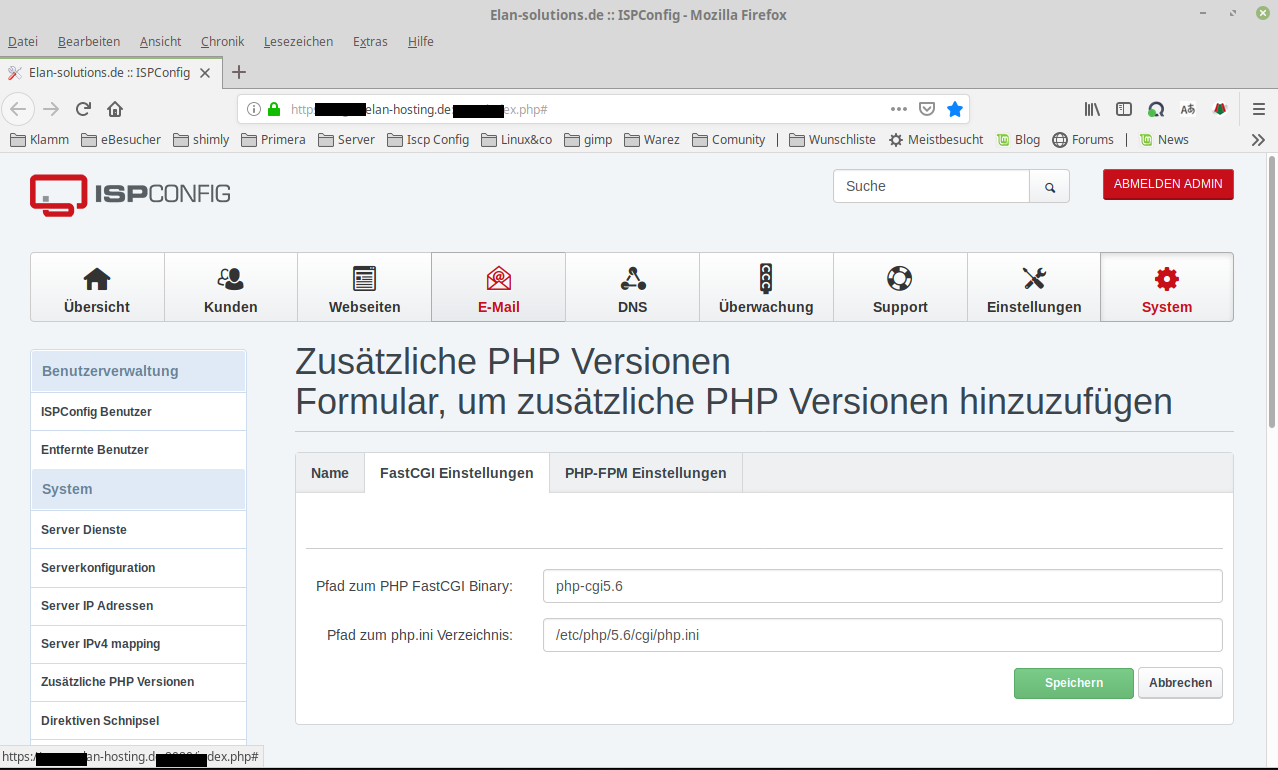
Task: Reload the current page
Action: [x=84, y=109]
